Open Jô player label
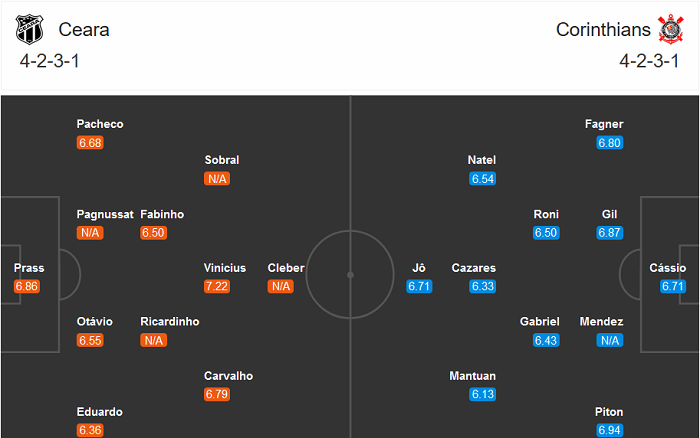This screenshot has height=438, width=700. tap(419, 268)
